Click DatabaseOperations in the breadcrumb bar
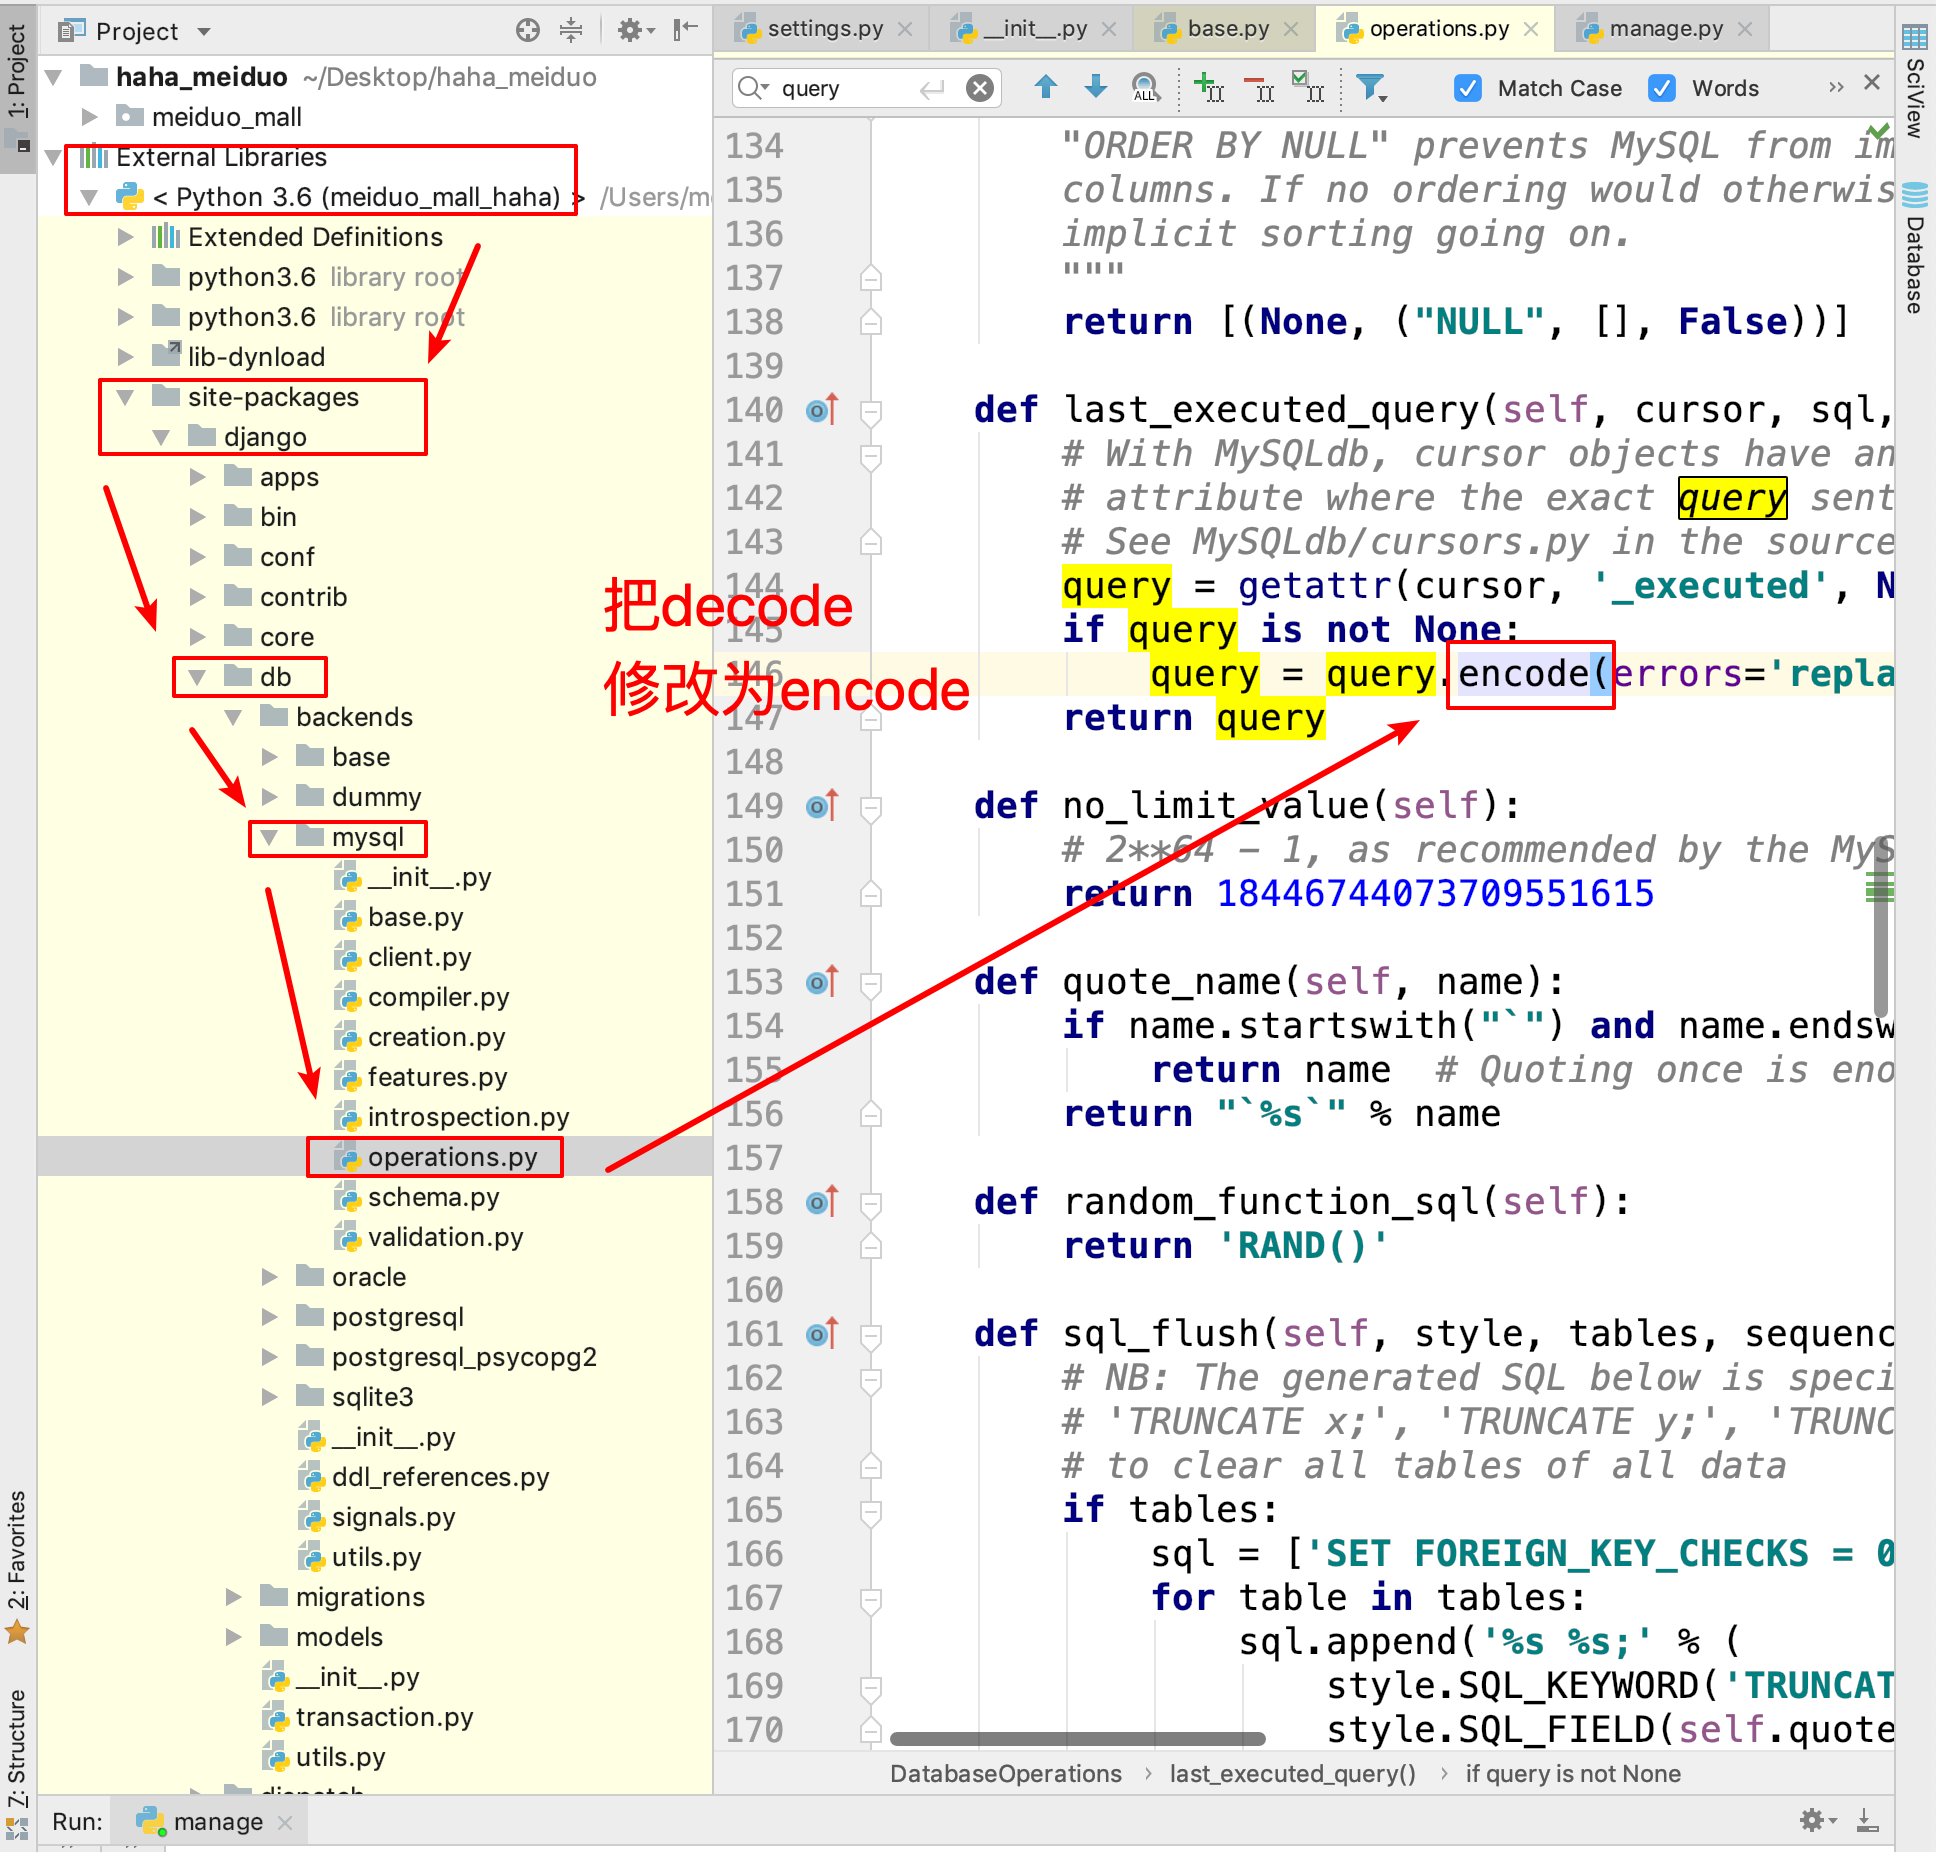The height and width of the screenshot is (1852, 1936). point(1005,1774)
